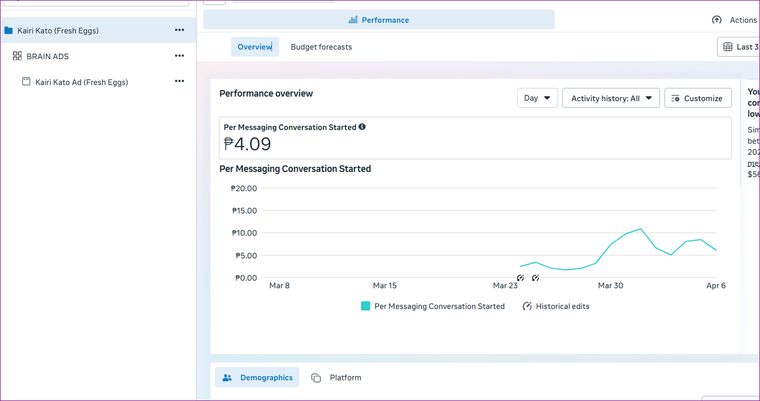Select the Demographics tab
Viewport: 760px width, 401px height.
point(257,377)
